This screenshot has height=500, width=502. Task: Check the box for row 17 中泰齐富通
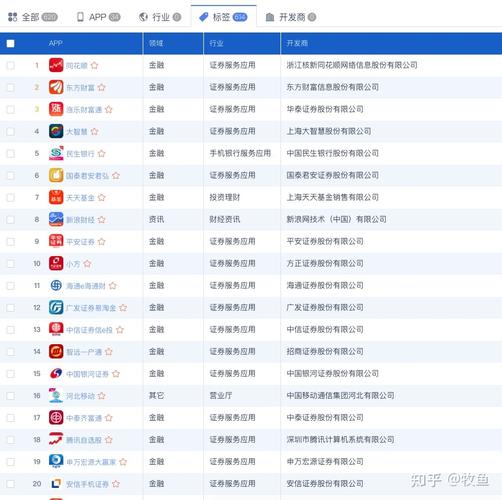point(10,418)
